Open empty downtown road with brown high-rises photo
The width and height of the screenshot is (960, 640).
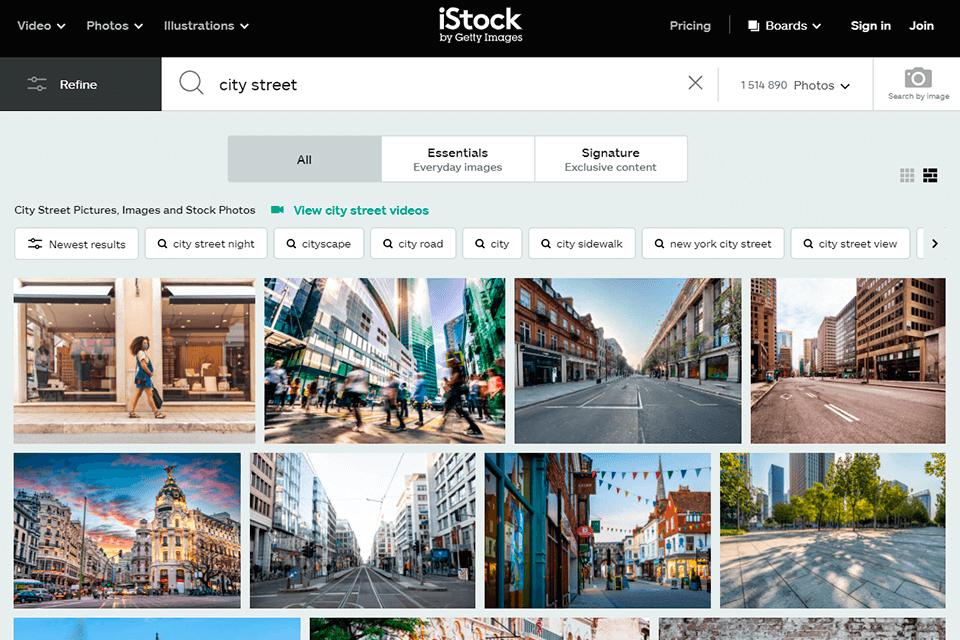coord(848,361)
